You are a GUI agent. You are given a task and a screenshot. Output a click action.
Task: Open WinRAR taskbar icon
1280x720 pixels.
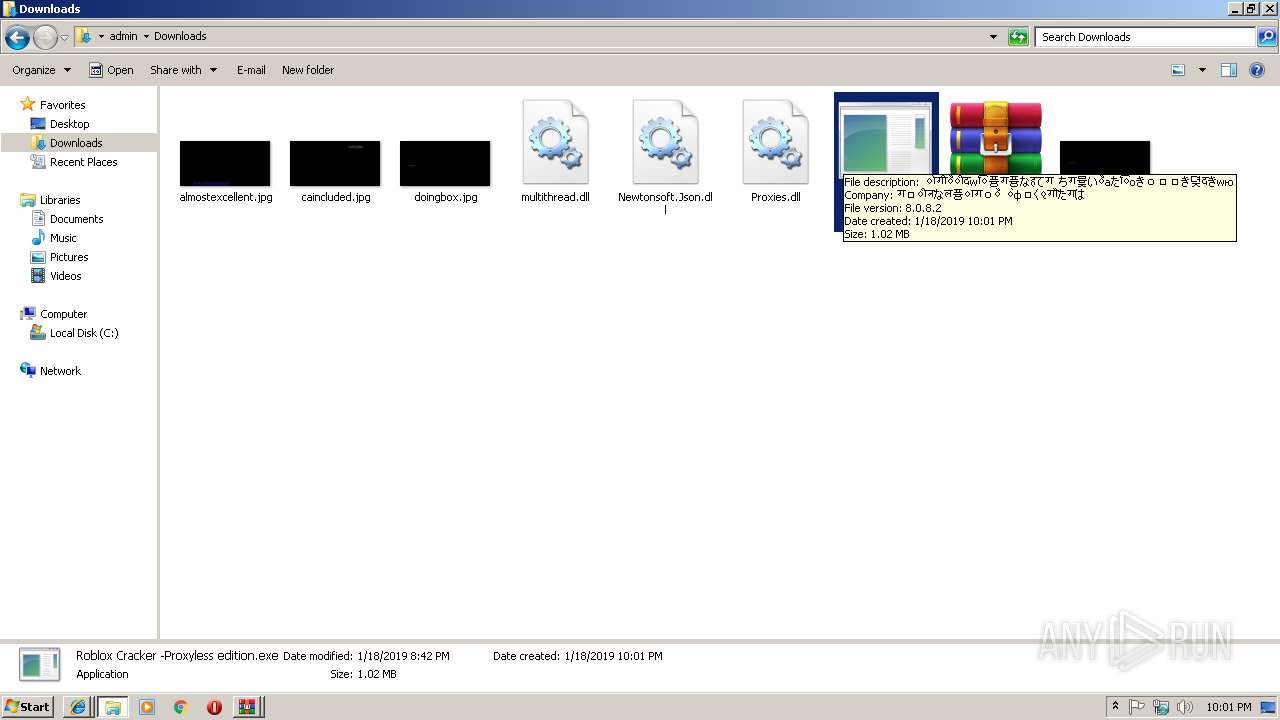click(246, 707)
